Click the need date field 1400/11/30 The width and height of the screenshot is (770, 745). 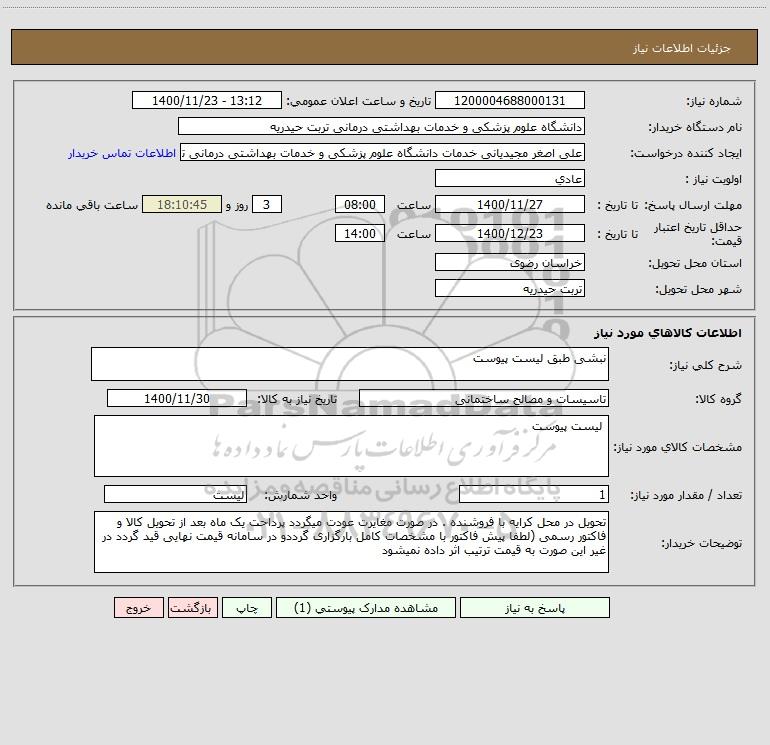[x=177, y=398]
